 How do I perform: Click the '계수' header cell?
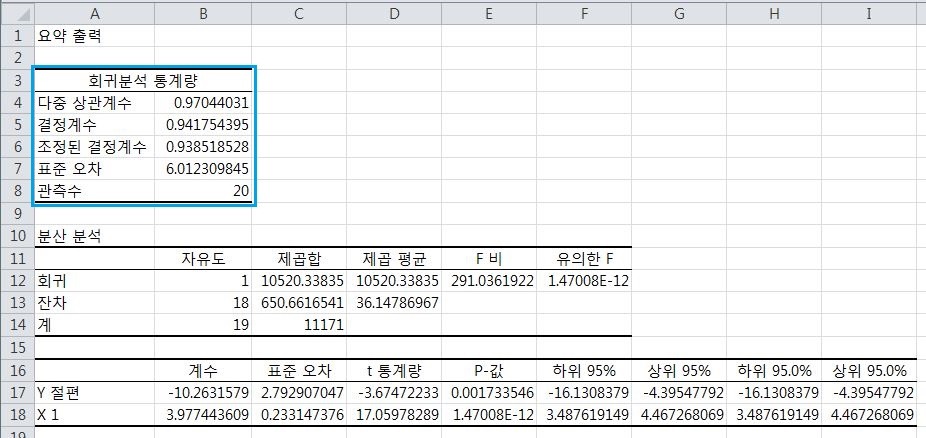pos(203,370)
